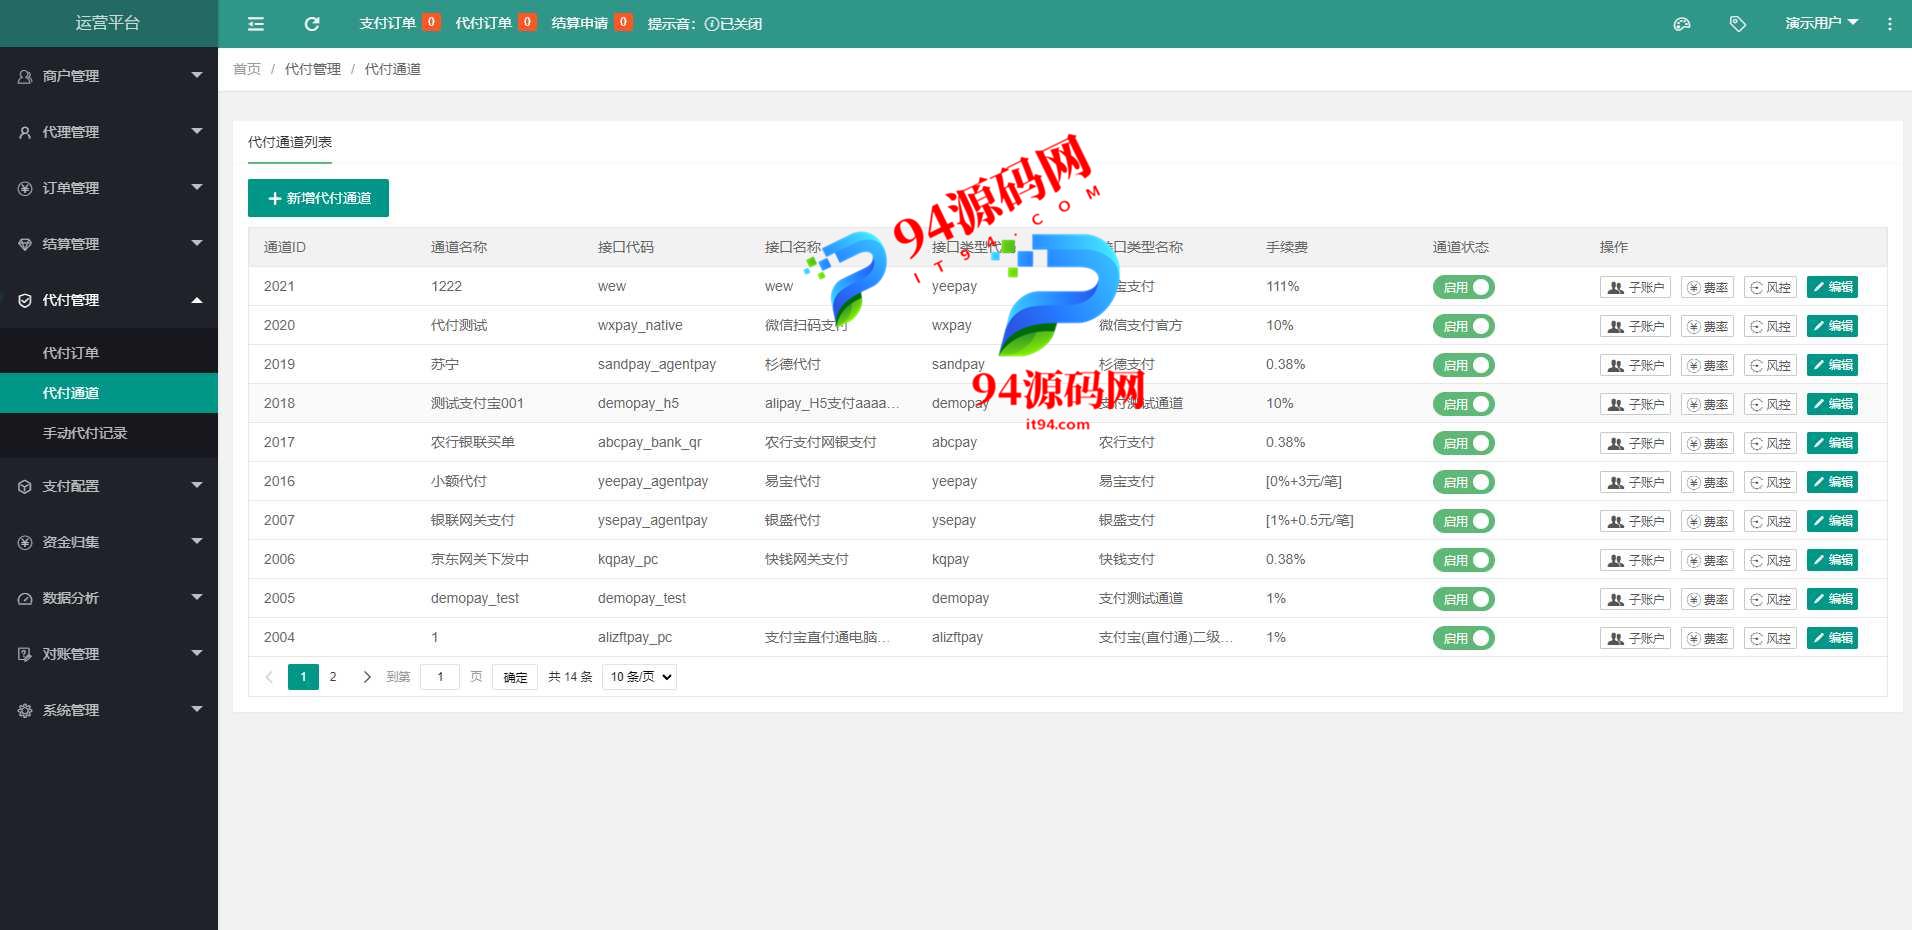1912x930 pixels.
Task: Click the 支付配置 cube icon
Action: (25, 486)
